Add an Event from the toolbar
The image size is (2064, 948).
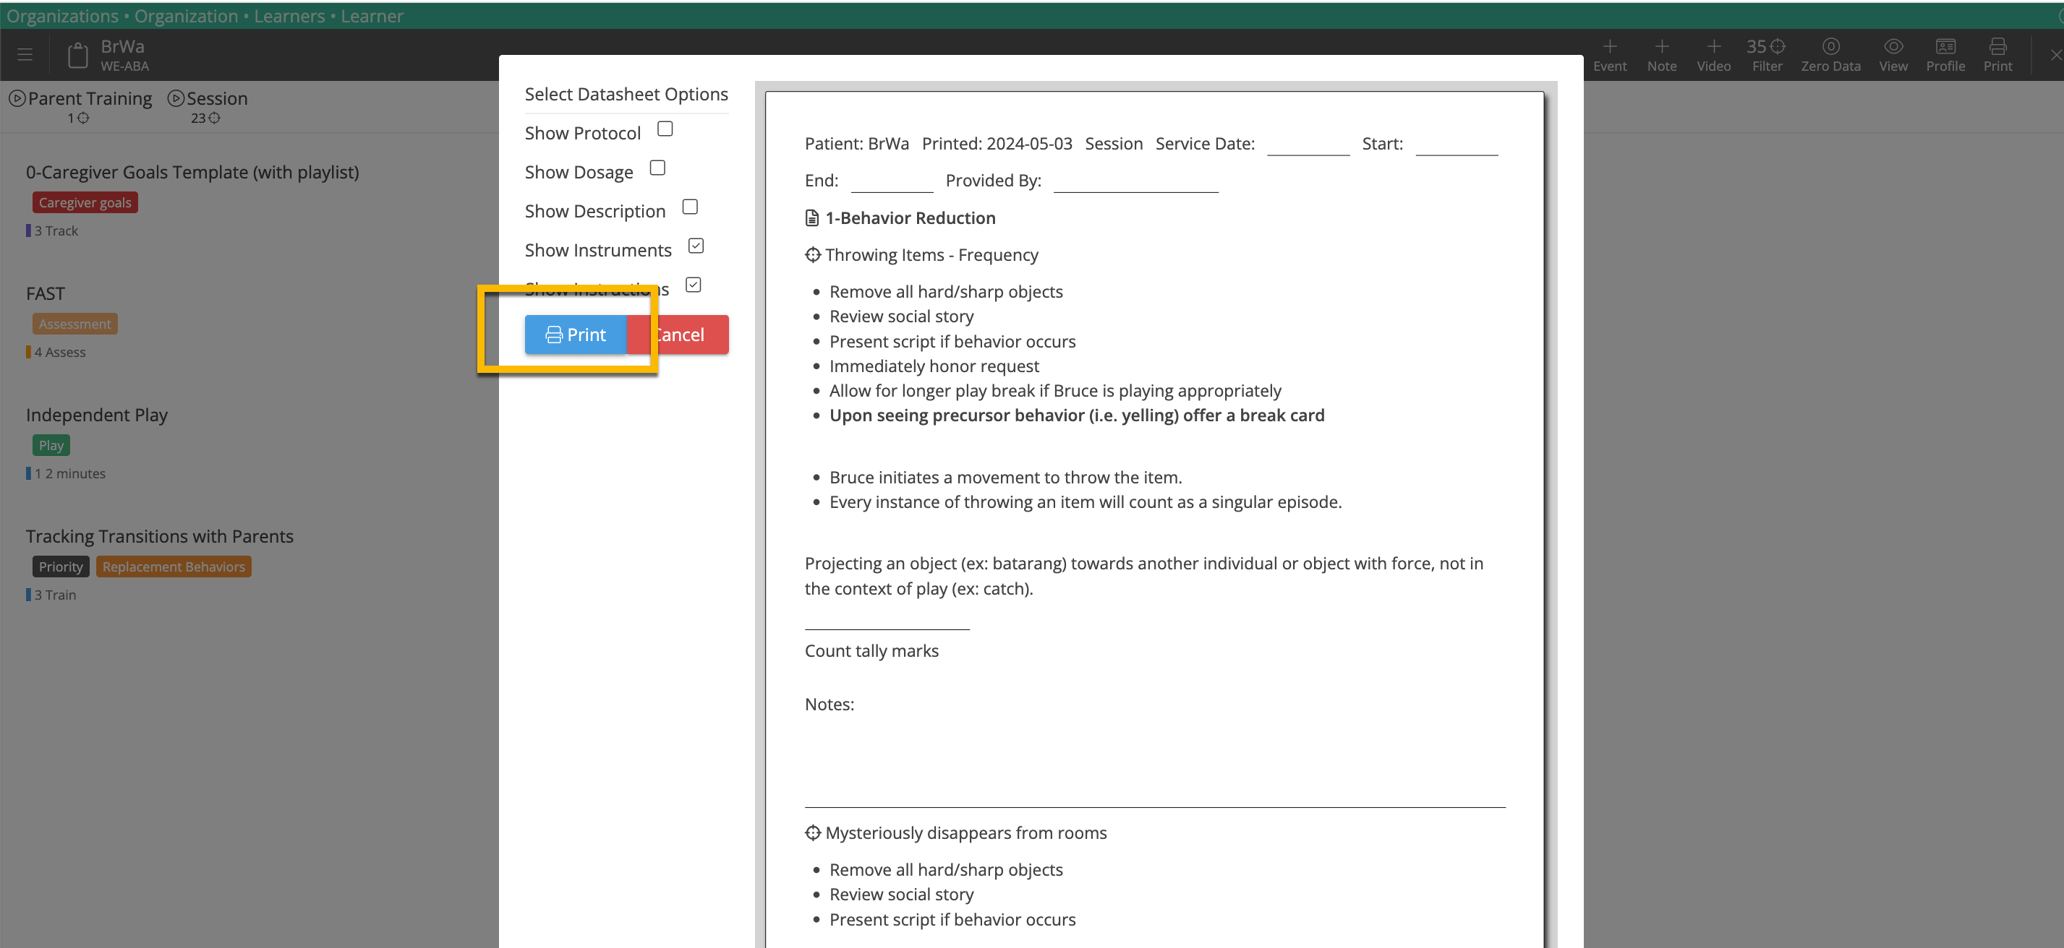[x=1610, y=54]
